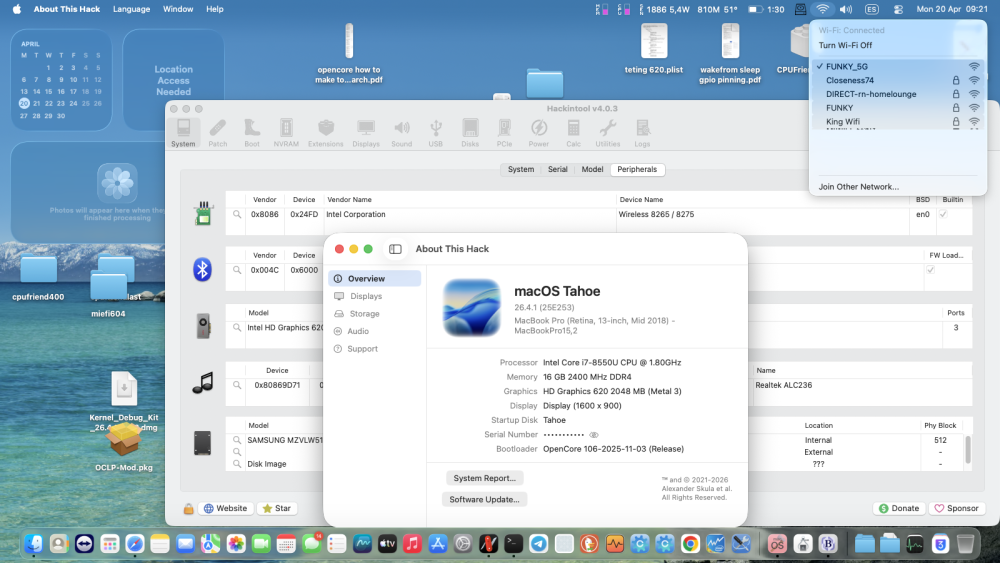Open the Displays section in Hackintool toolbar
The height and width of the screenshot is (563, 1000).
tap(366, 133)
